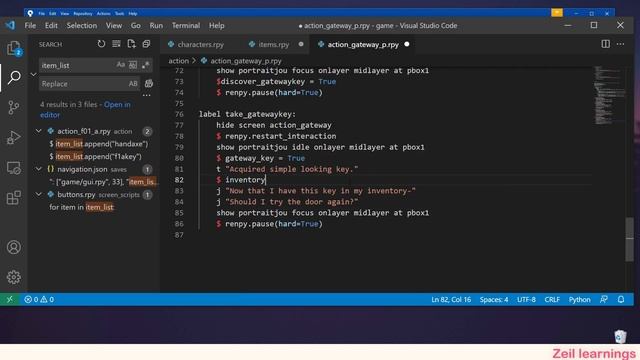Open the View menu
Image resolution: width=640 pixels, height=360 pixels.
[x=114, y=25]
